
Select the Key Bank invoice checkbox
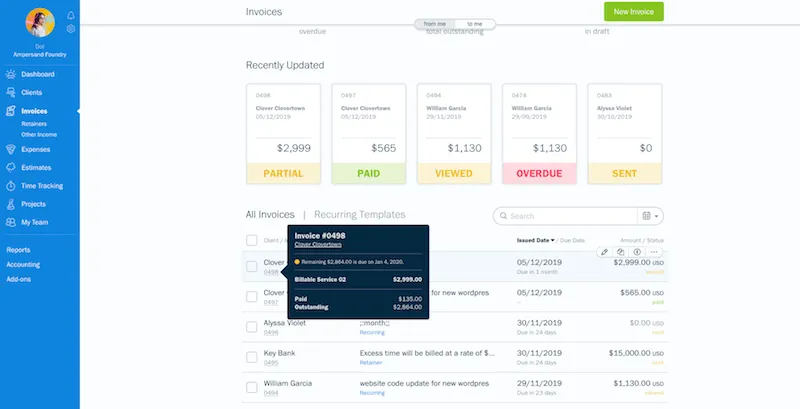pos(252,357)
